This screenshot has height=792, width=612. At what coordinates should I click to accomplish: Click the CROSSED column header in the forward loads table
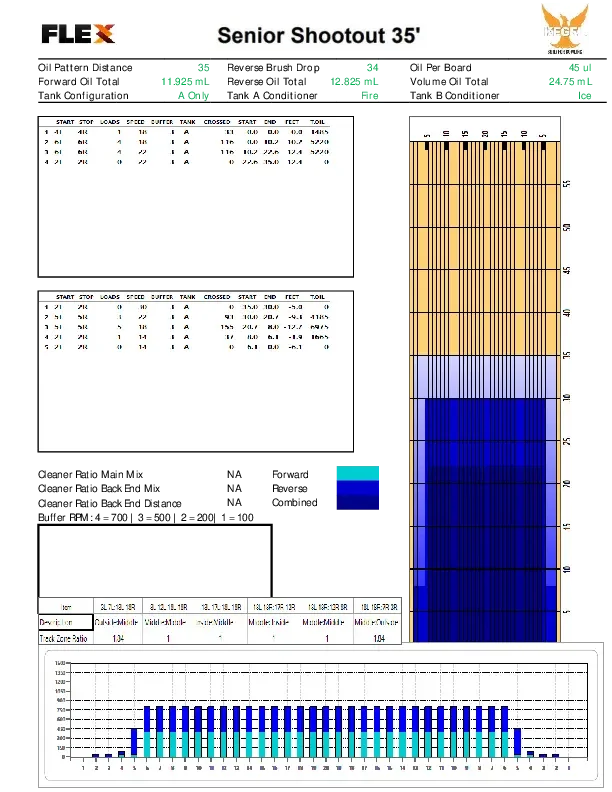pyautogui.click(x=217, y=122)
